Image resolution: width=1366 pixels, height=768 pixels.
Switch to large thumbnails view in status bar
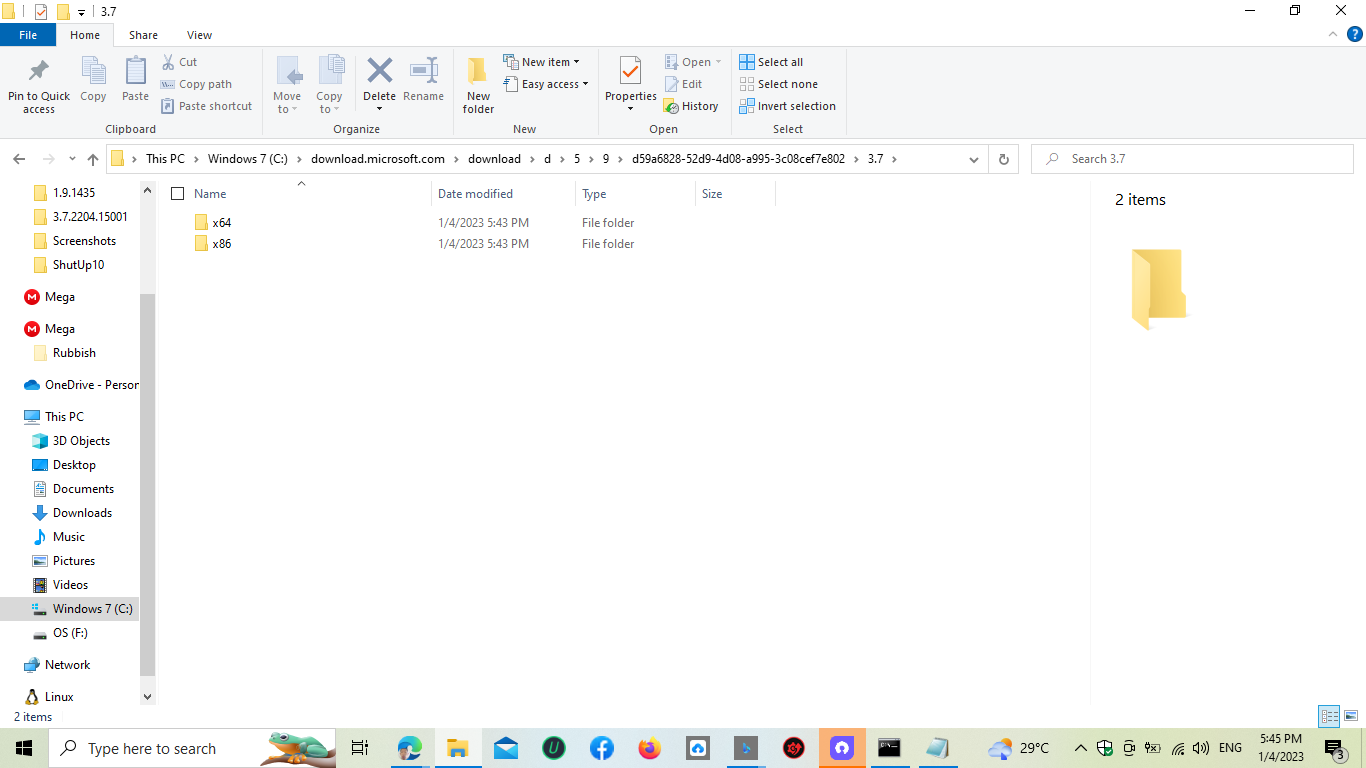coord(1352,716)
